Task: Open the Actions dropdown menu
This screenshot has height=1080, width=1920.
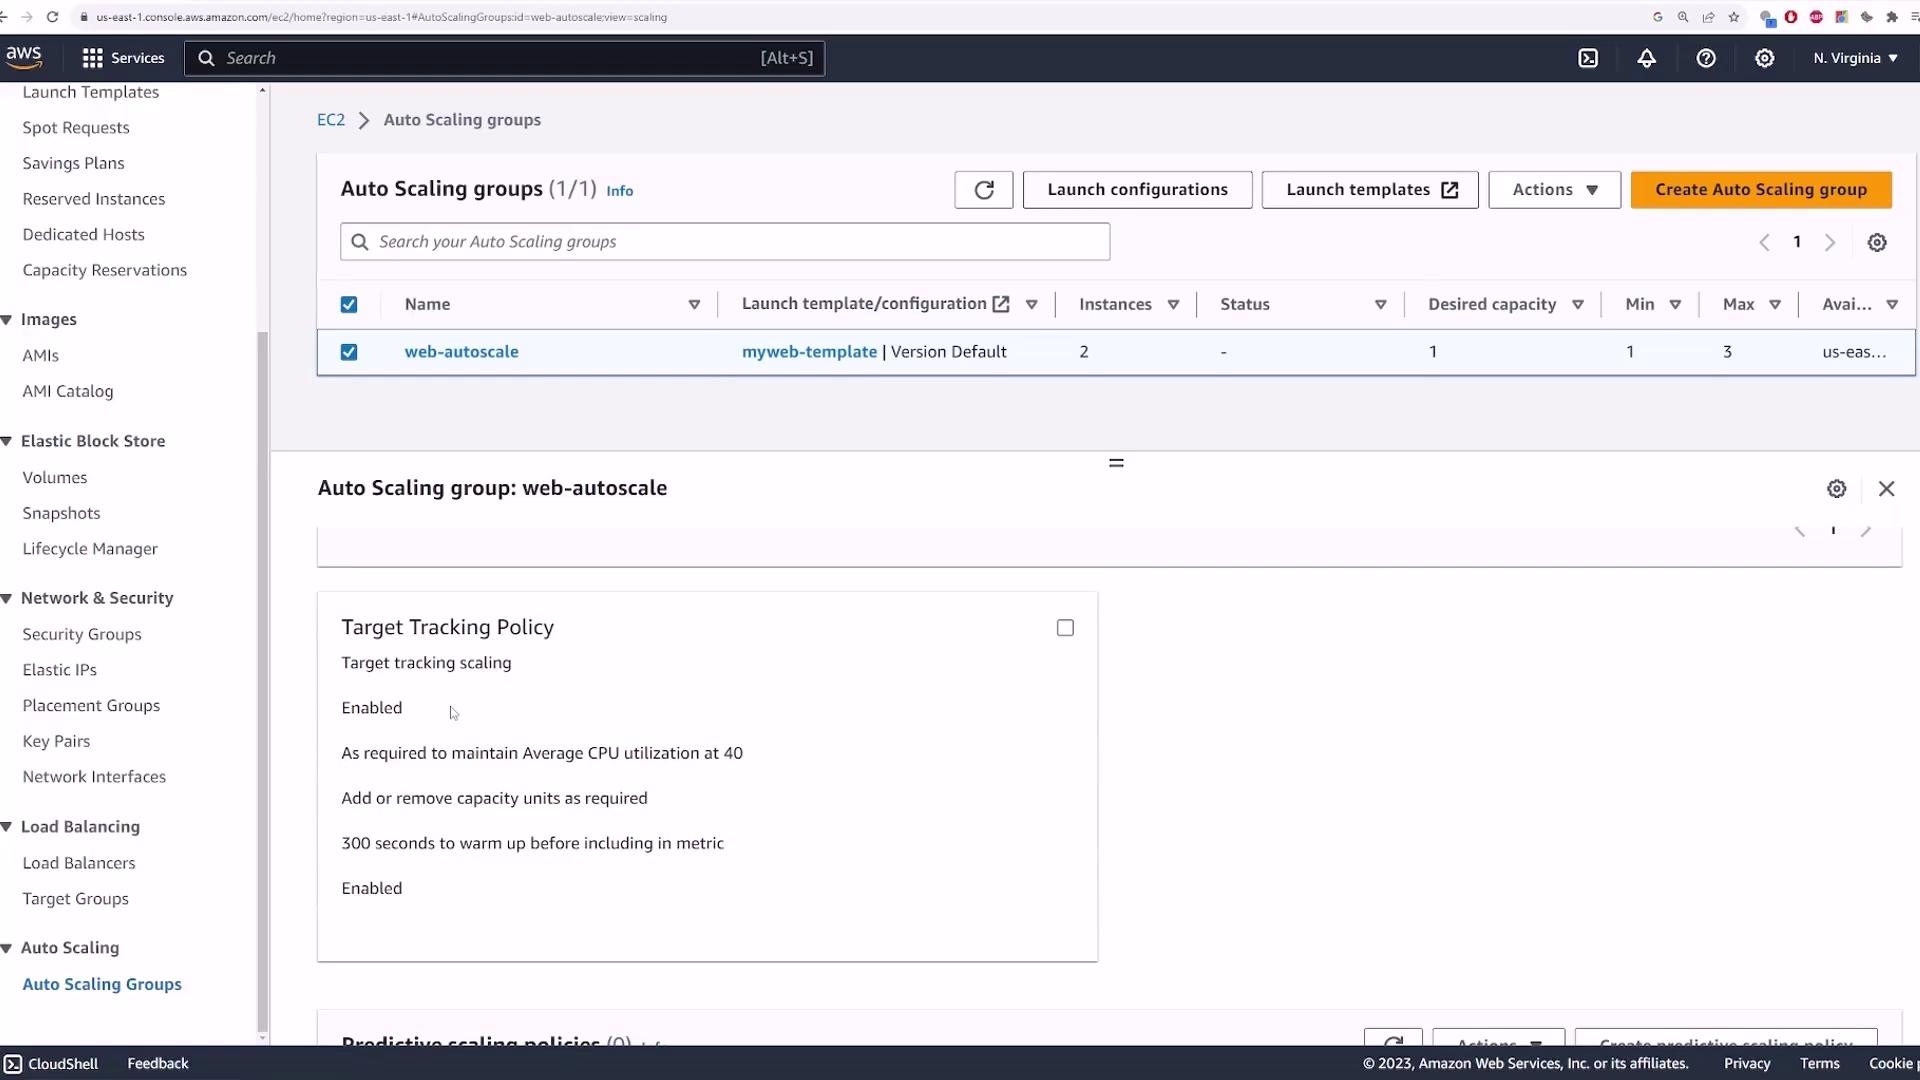Action: click(x=1554, y=190)
